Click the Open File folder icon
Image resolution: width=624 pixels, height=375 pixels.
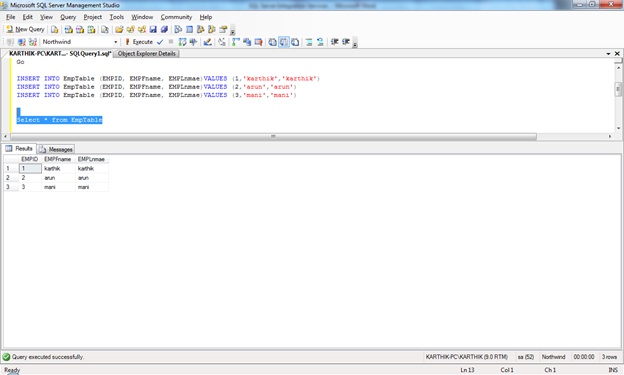click(x=119, y=29)
